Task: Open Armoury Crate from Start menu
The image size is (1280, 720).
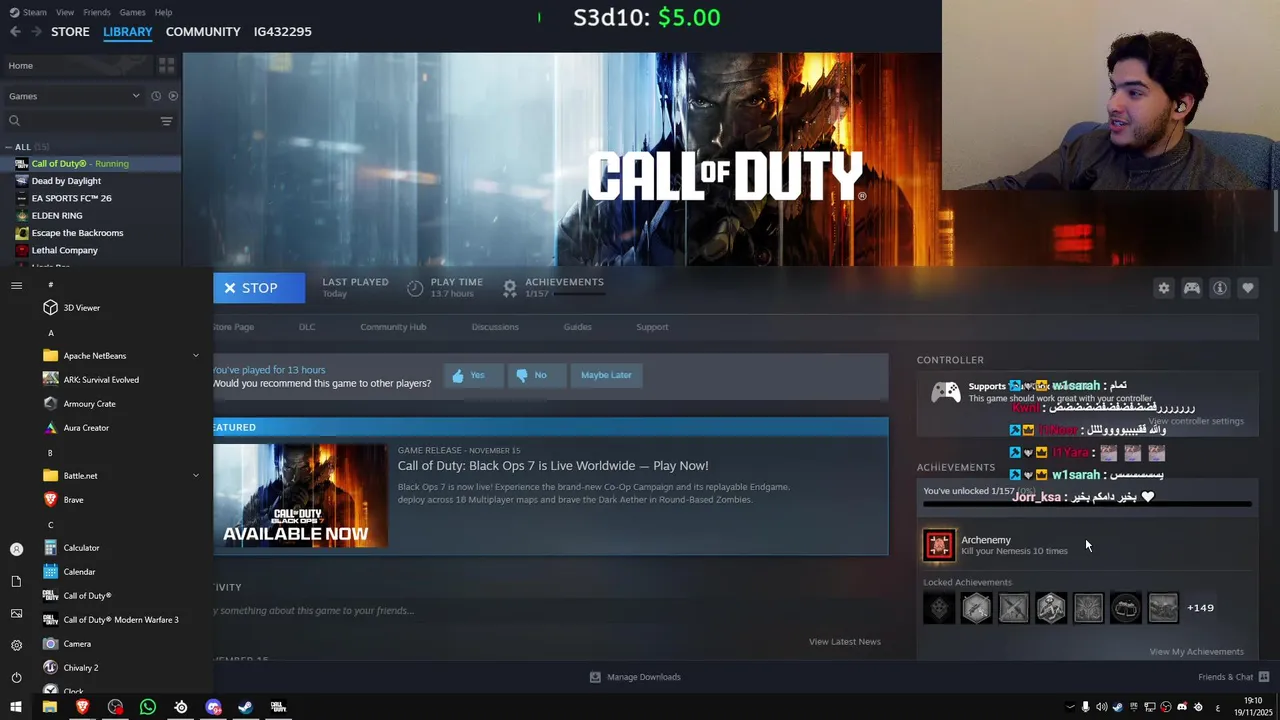Action: pyautogui.click(x=89, y=404)
